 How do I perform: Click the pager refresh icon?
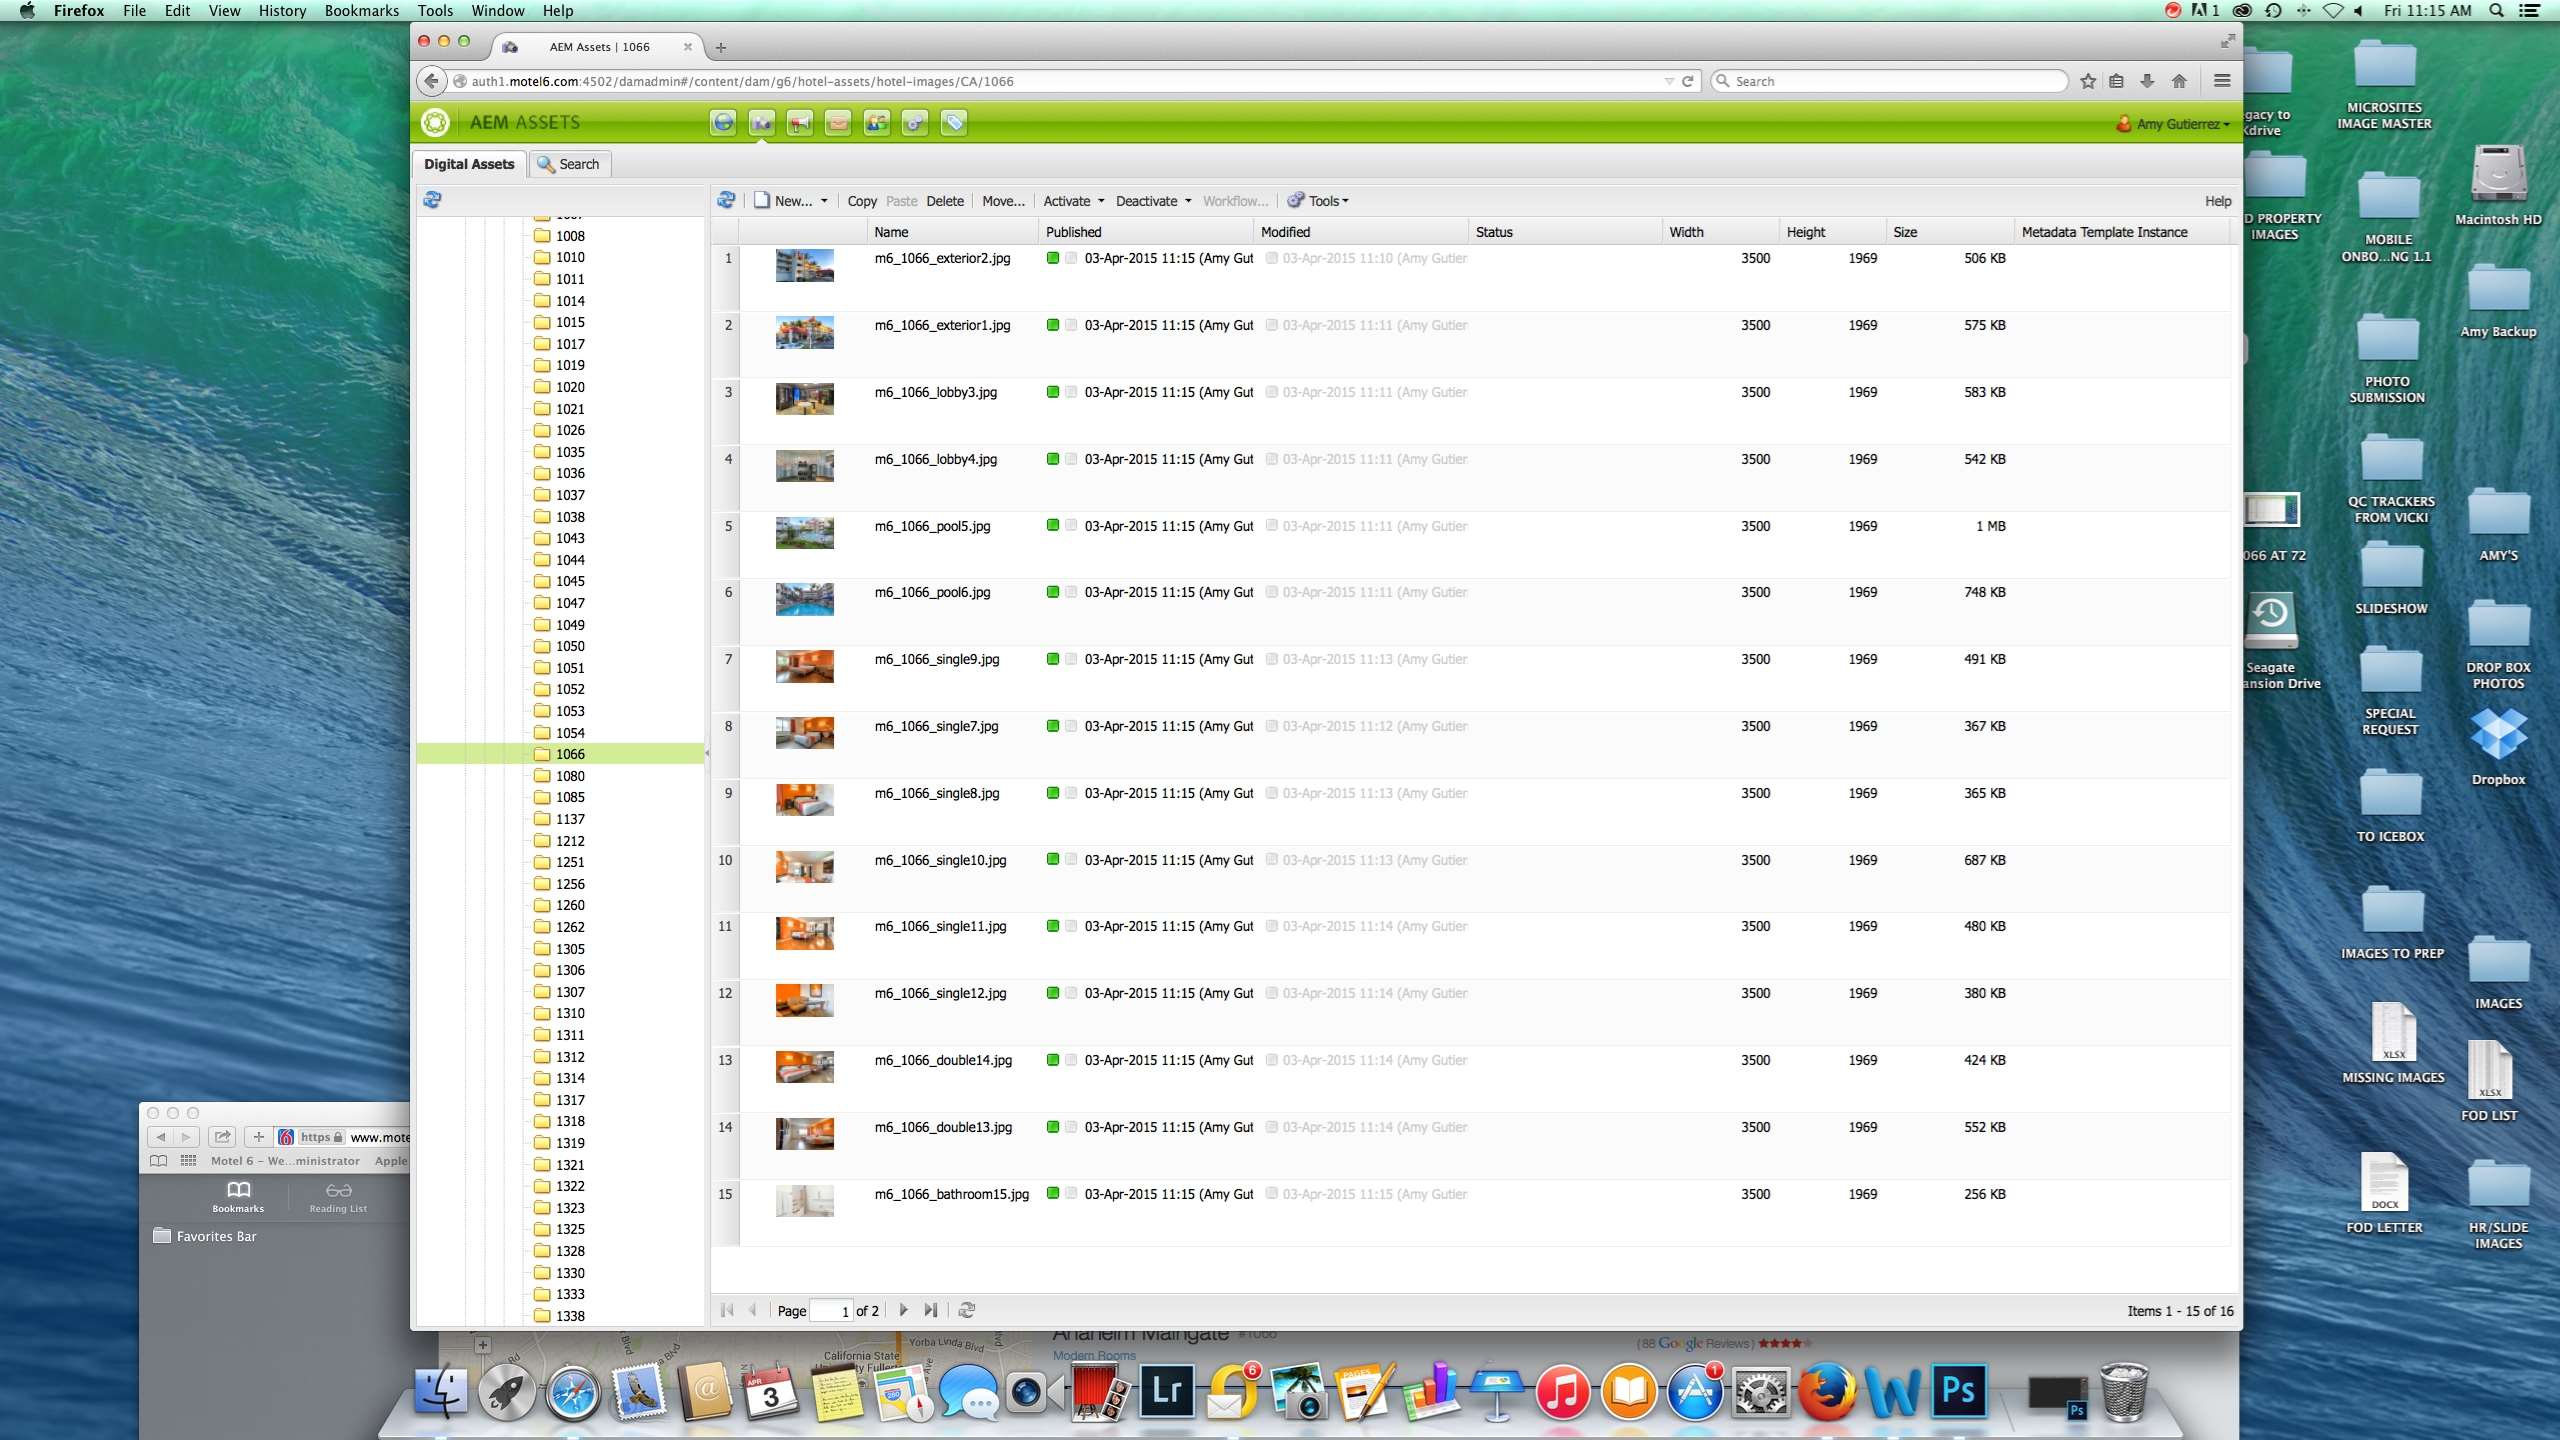point(967,1310)
